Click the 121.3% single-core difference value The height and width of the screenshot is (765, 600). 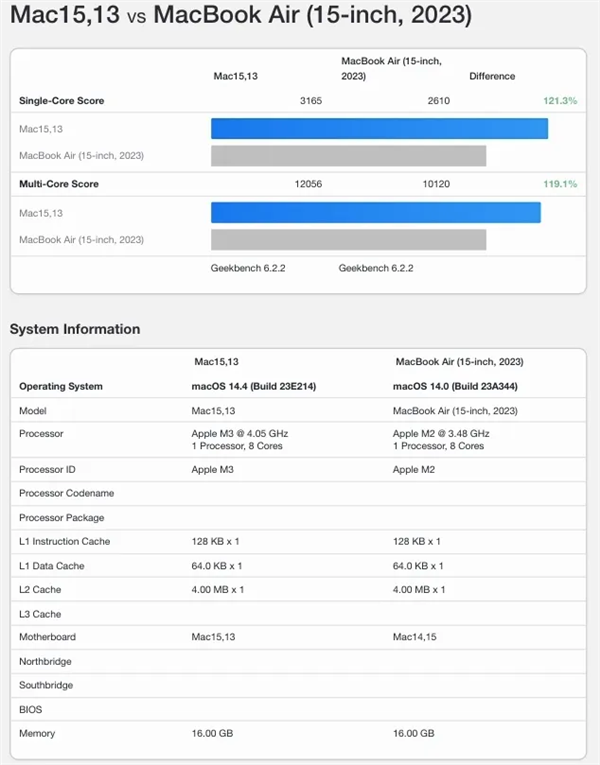click(560, 101)
